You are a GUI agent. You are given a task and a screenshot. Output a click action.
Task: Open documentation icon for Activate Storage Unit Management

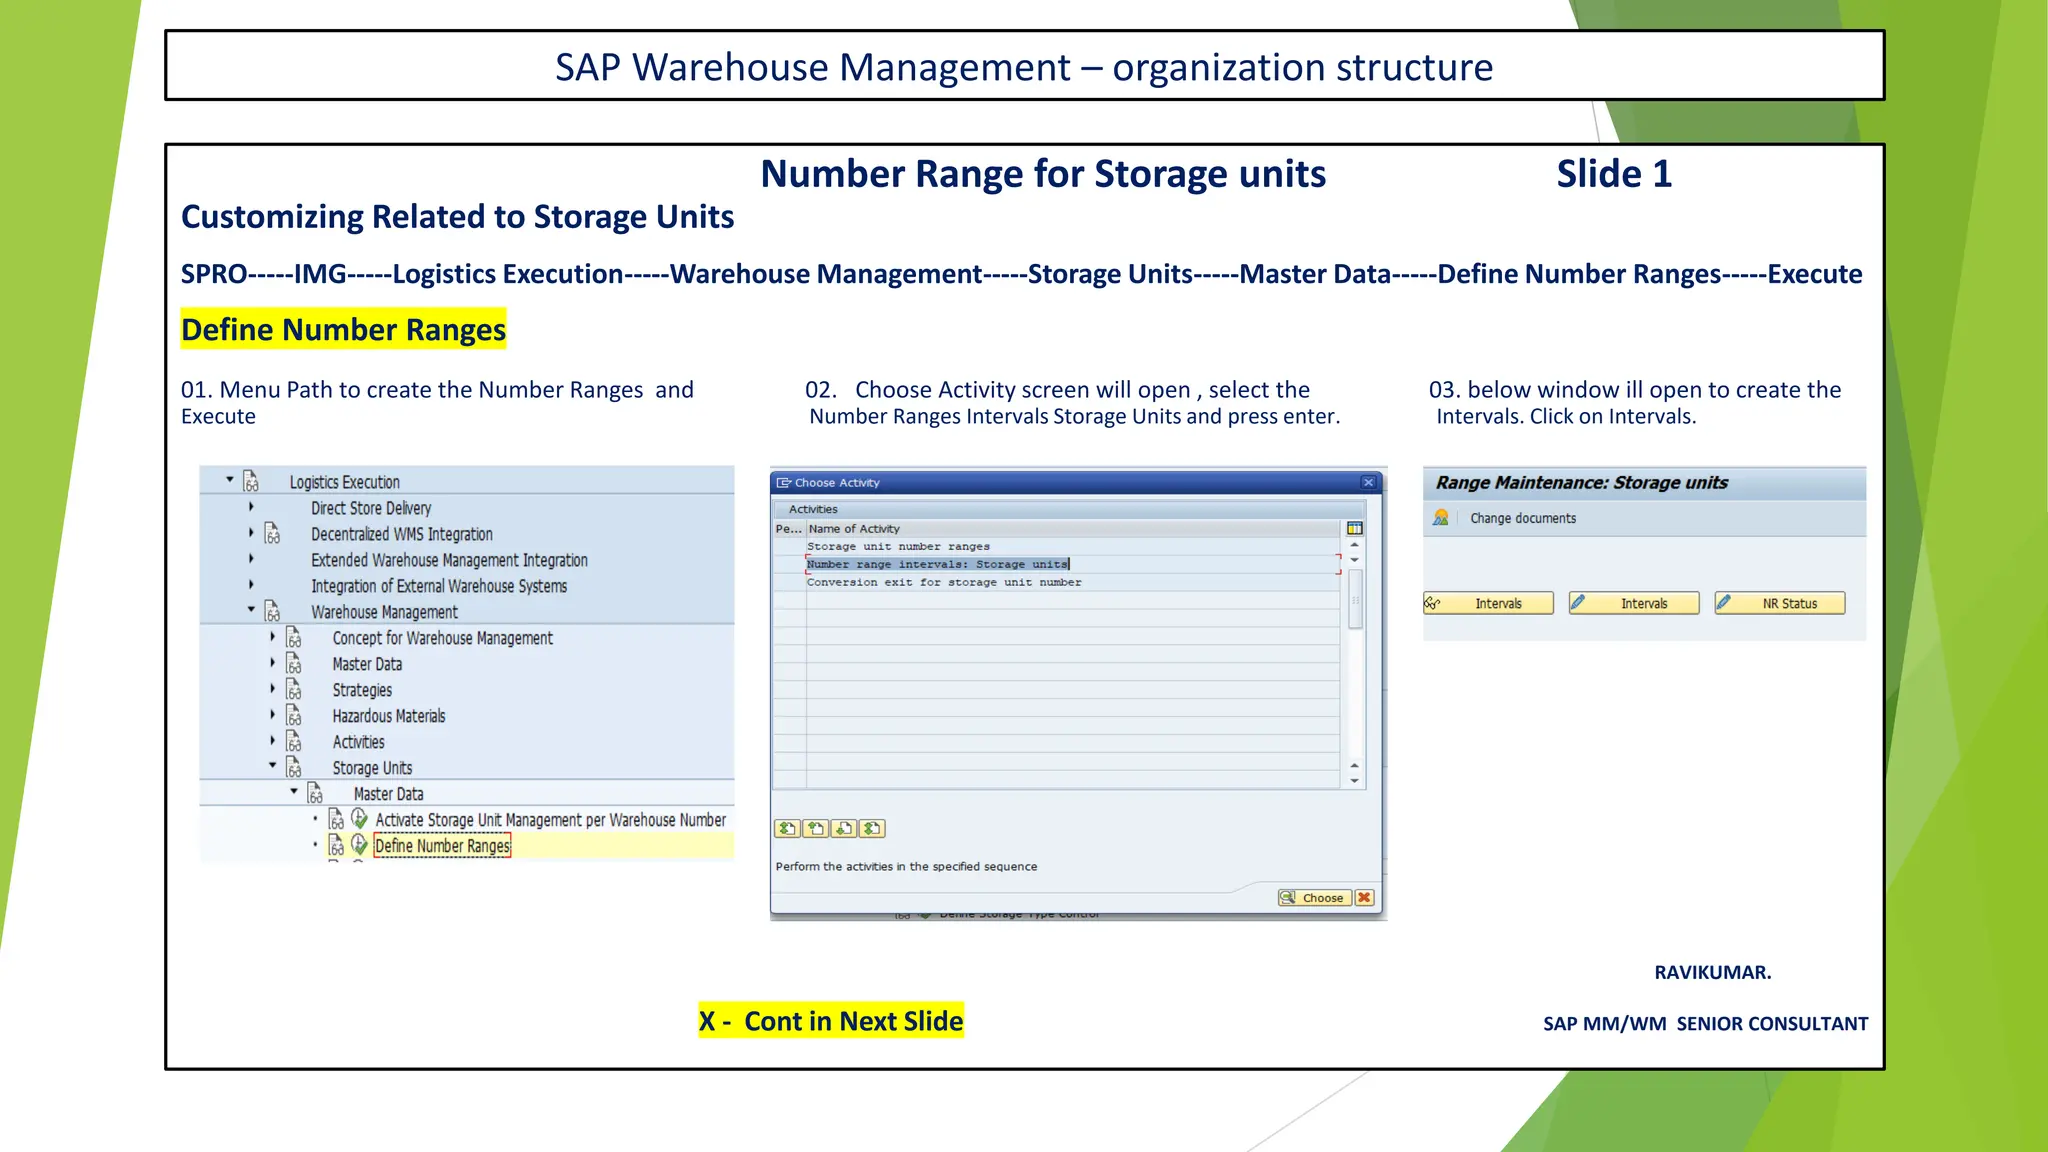[x=337, y=819]
